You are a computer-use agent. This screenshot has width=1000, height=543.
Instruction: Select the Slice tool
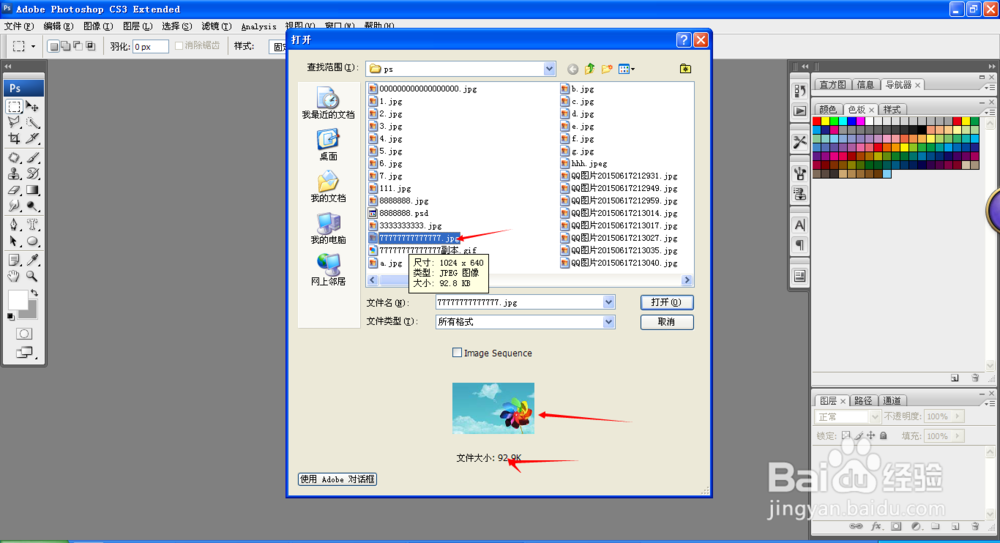coord(33,138)
